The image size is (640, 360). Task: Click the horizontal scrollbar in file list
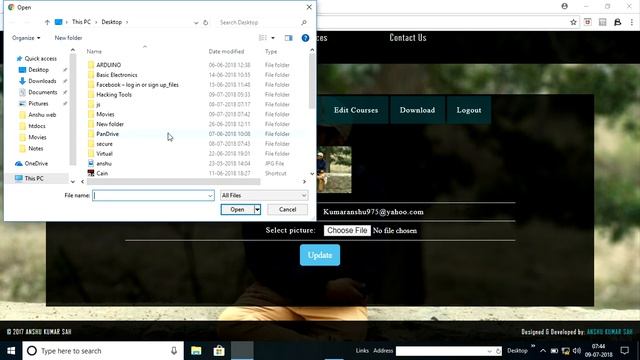point(173,182)
